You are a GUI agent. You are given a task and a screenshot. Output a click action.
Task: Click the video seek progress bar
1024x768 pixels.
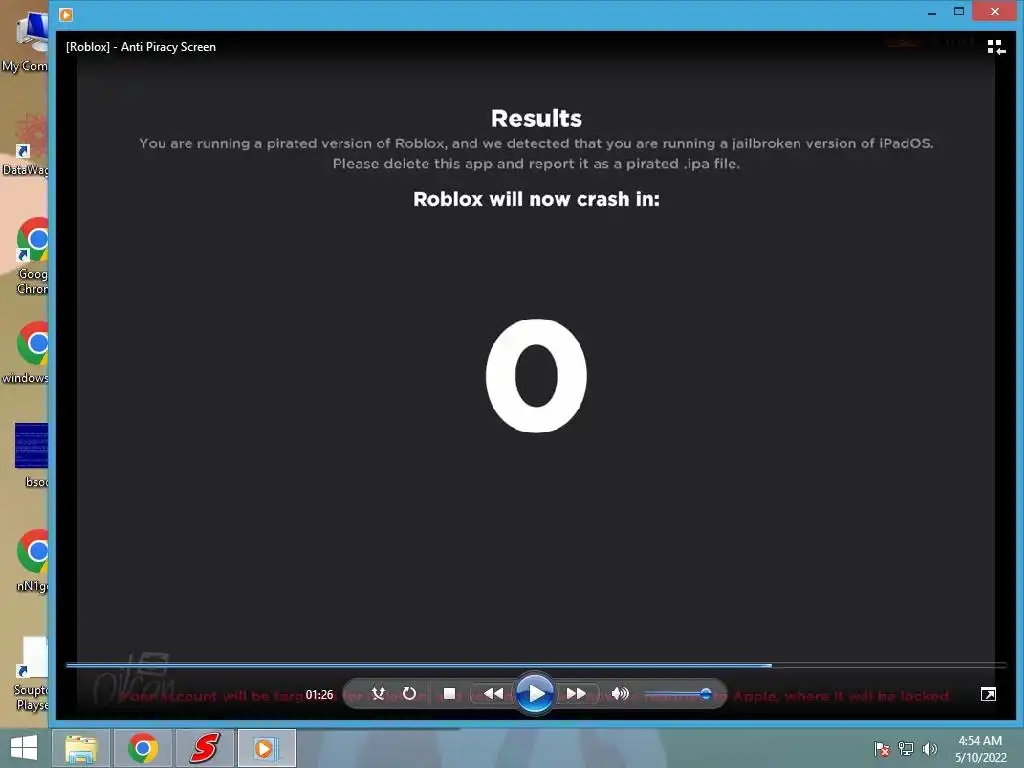536,665
